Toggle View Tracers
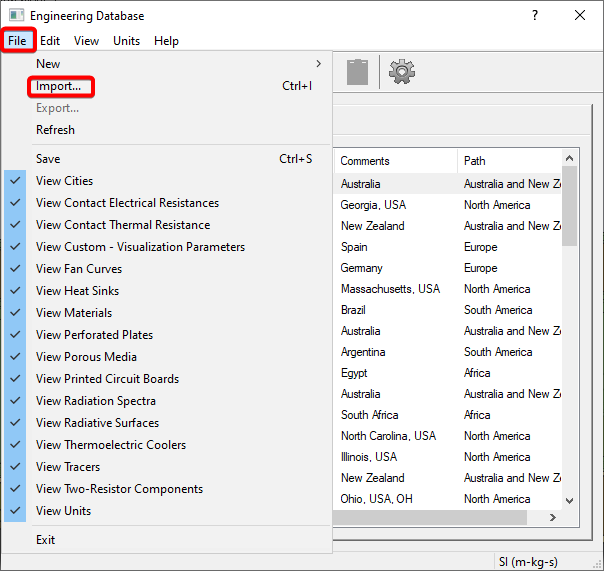 168,467
